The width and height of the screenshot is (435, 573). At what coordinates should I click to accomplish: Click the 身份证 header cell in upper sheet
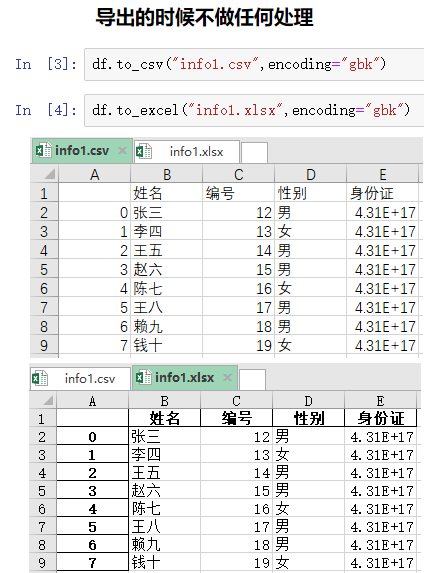click(x=382, y=193)
